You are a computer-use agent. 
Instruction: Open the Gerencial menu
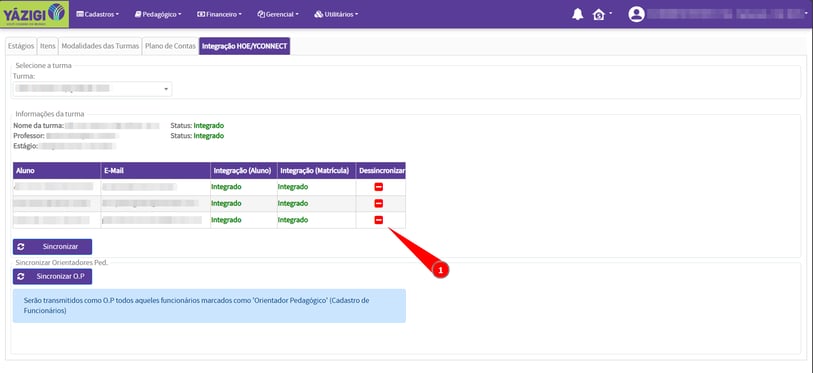coord(278,15)
